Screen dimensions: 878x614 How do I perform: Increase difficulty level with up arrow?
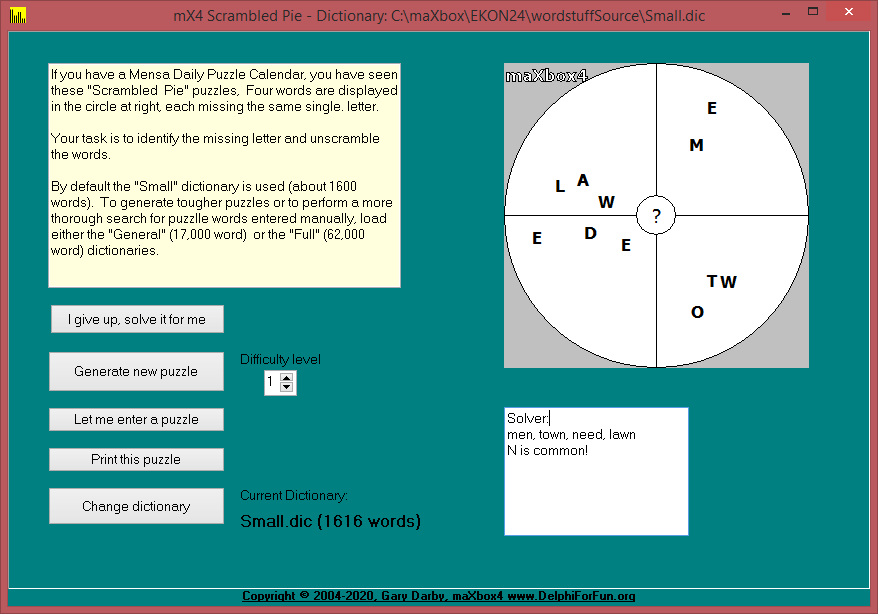(x=287, y=377)
